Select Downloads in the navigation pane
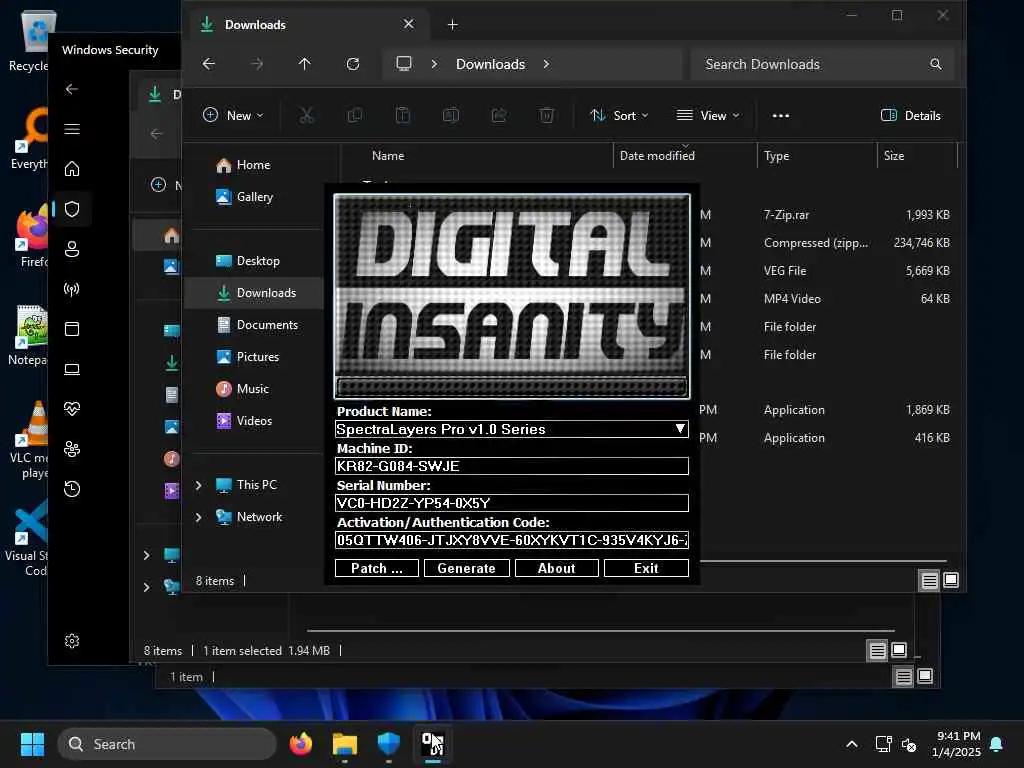Screen dimensions: 1024x768 [x=253, y=293]
